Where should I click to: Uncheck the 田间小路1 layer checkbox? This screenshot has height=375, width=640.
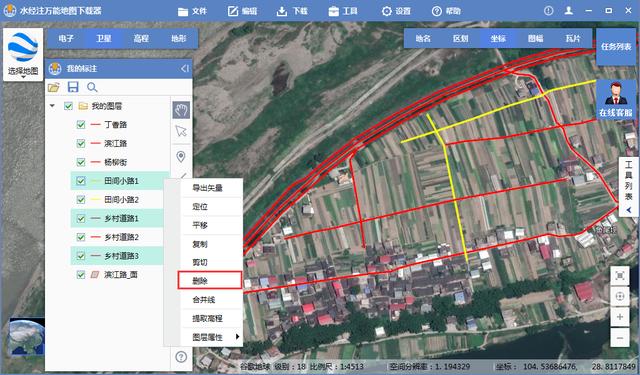(x=81, y=181)
